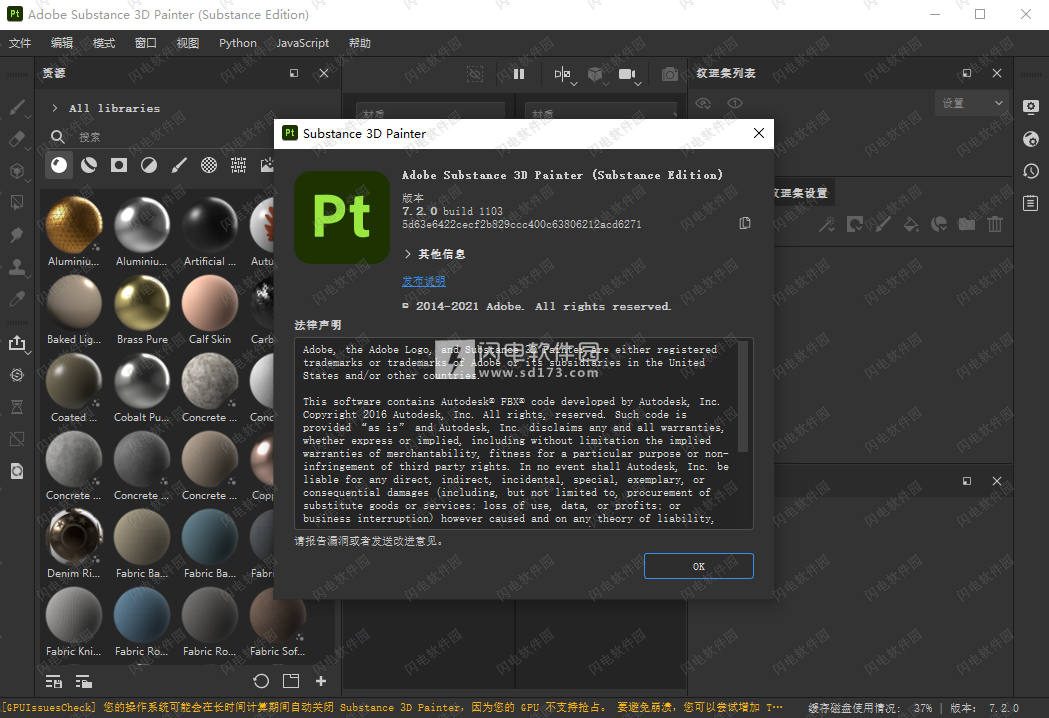This screenshot has height=718, width=1049.
Task: Open Display settings monitor-gear icon on right
Action: coord(1031,106)
